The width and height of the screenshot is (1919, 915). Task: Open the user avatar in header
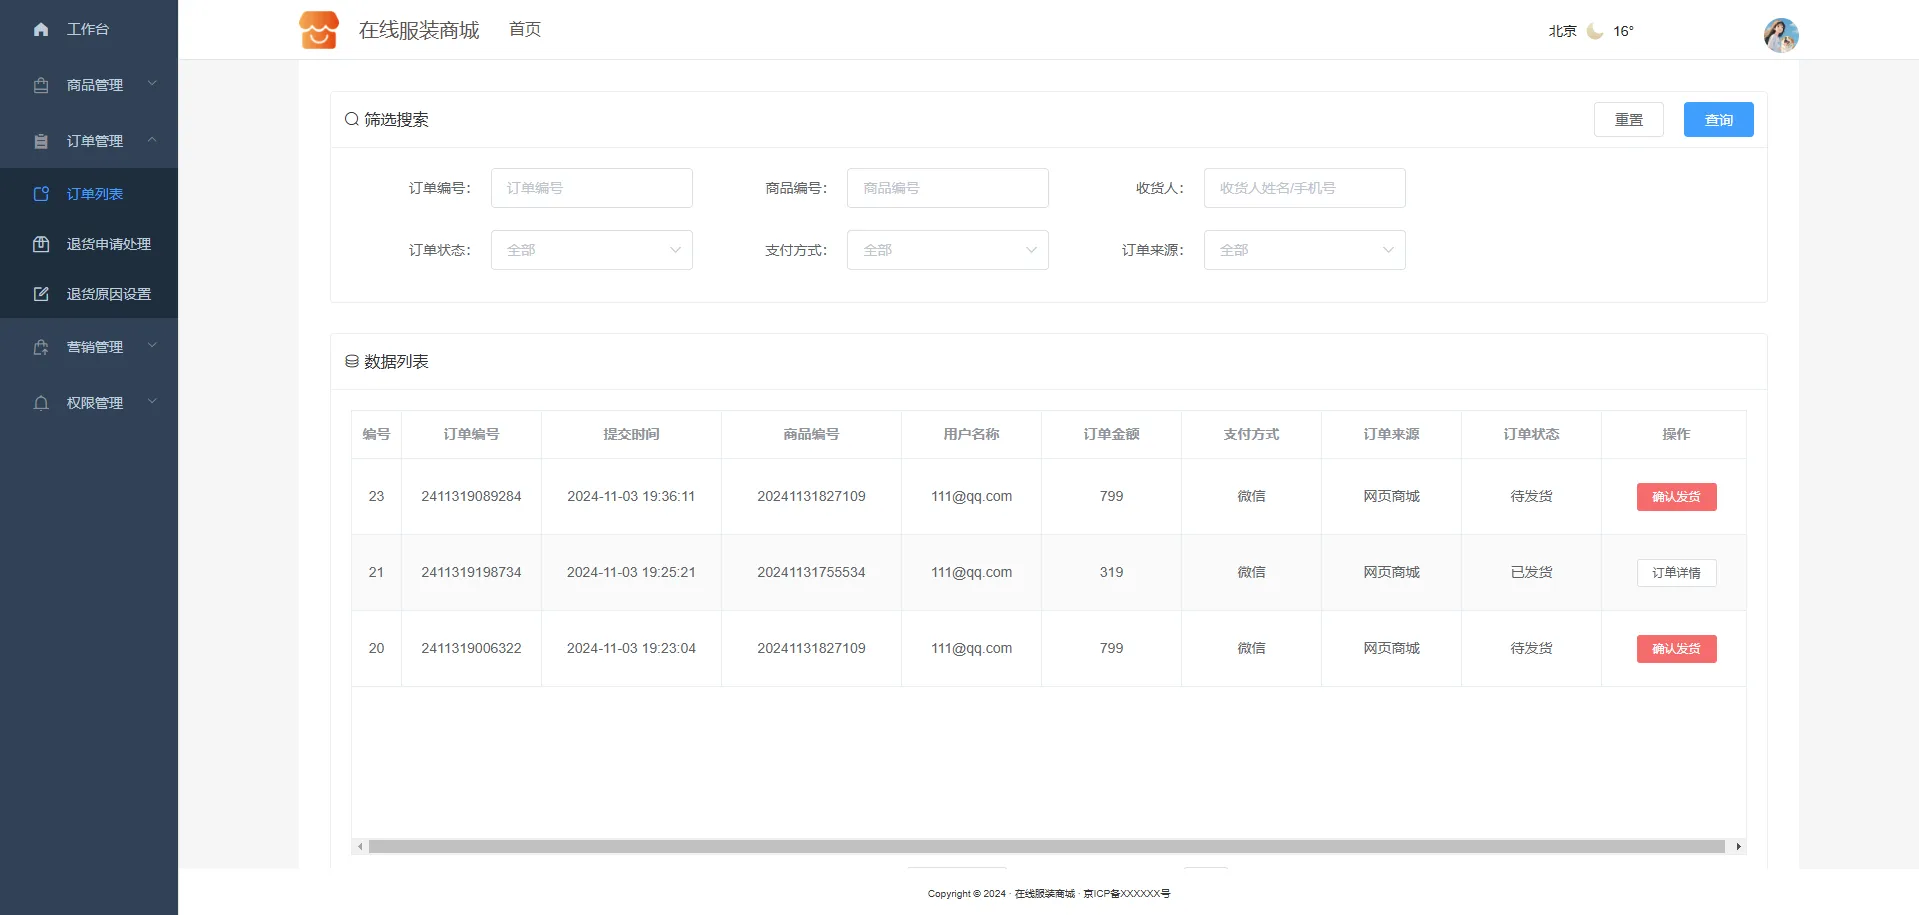tap(1780, 35)
